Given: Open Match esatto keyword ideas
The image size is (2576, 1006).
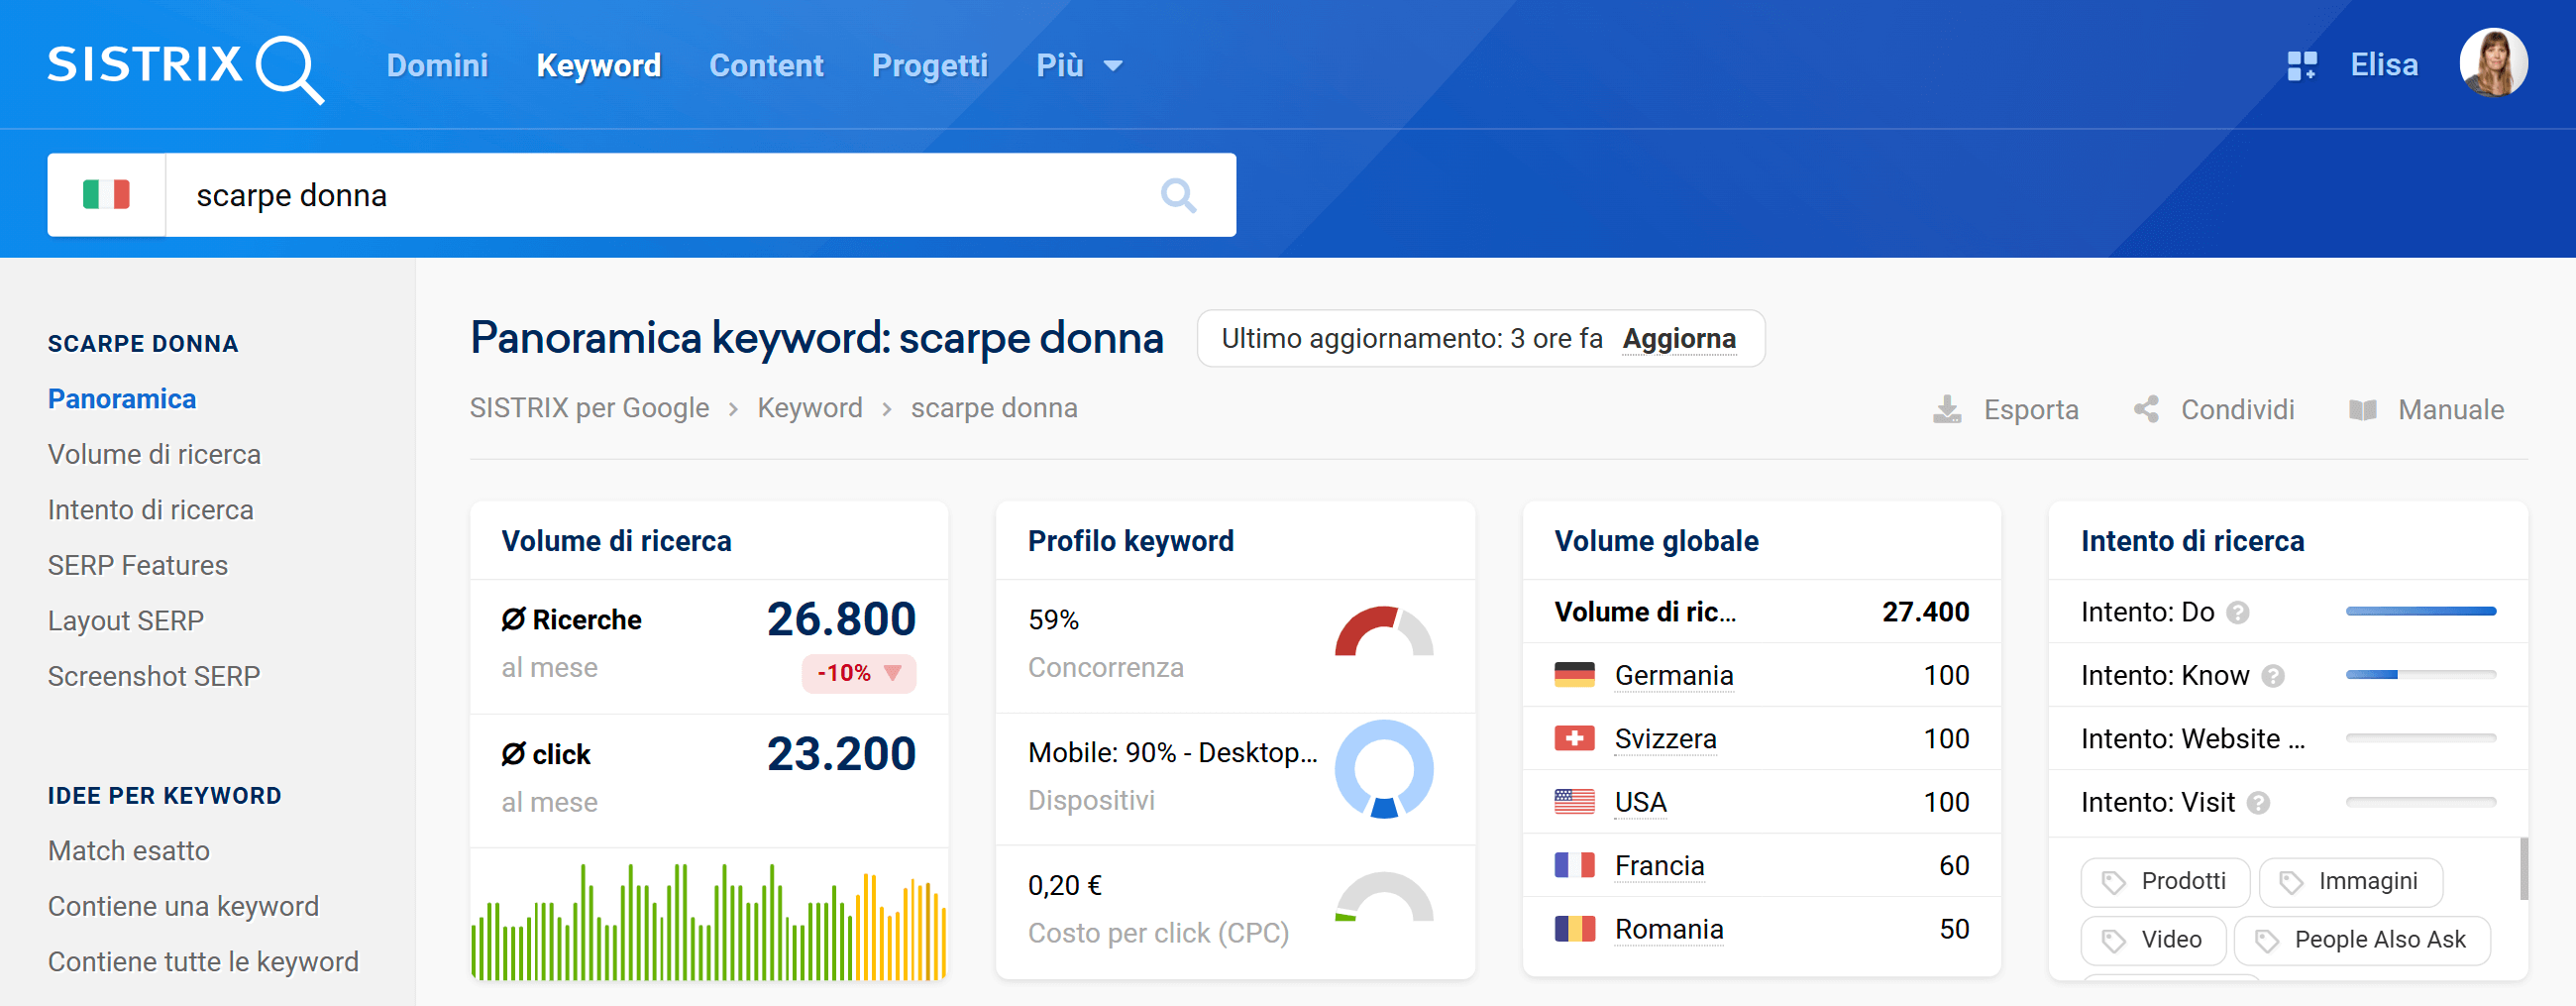Looking at the screenshot, I should pos(129,851).
